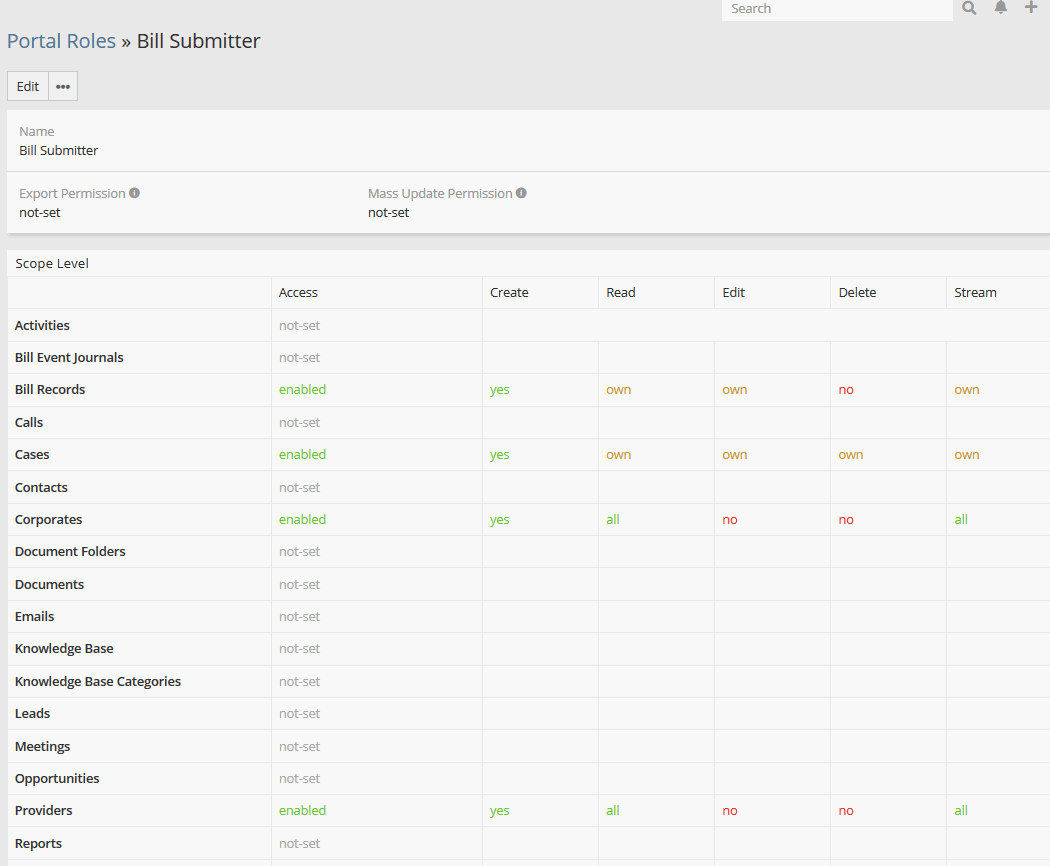Click enabled access value for Cases

302,454
